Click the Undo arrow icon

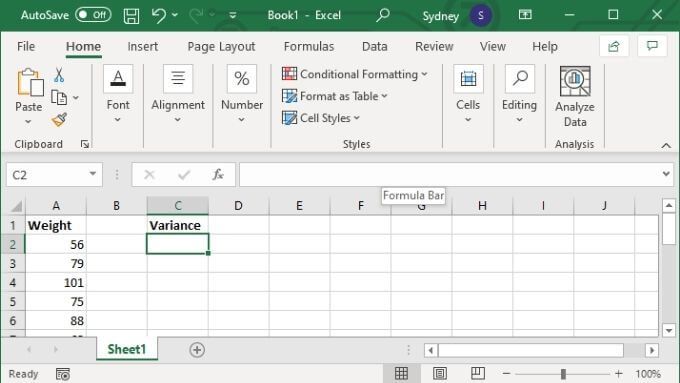159,16
